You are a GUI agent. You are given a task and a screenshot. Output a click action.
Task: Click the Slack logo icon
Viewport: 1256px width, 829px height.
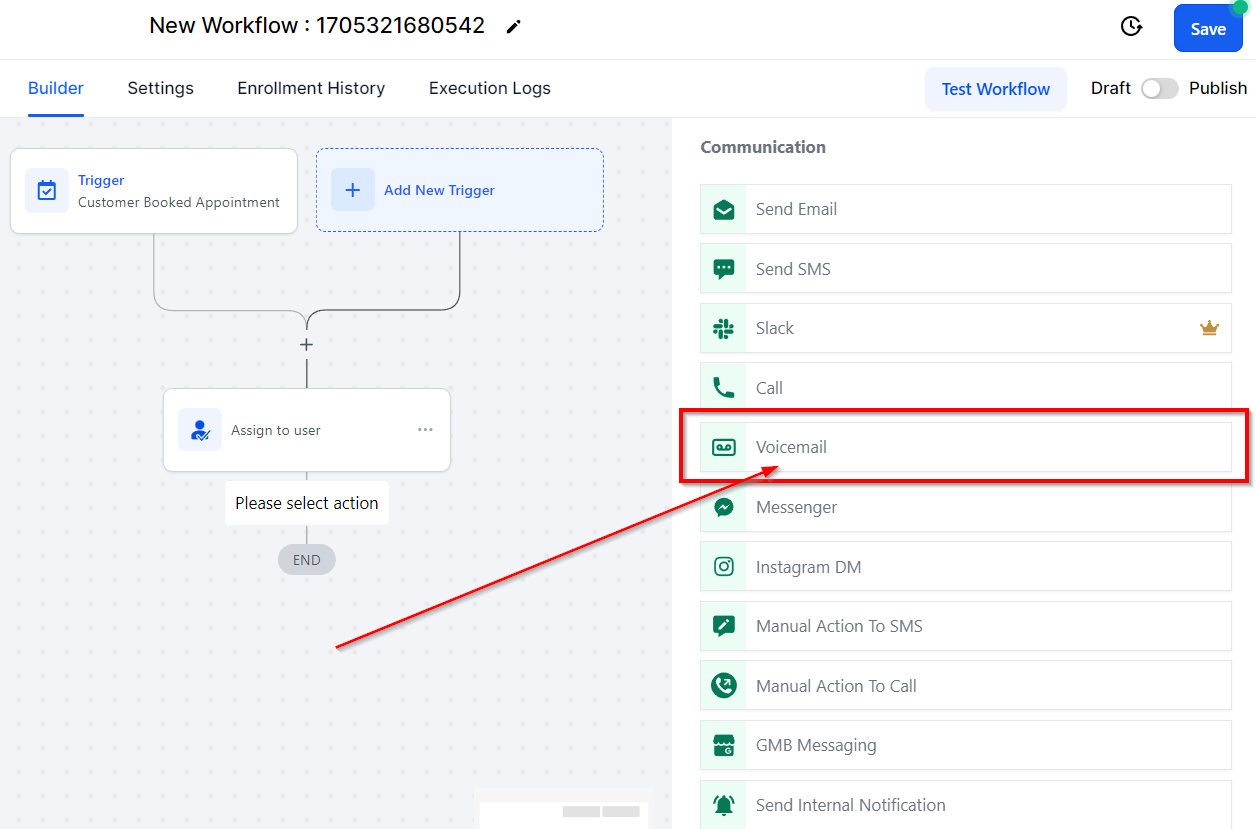click(724, 328)
